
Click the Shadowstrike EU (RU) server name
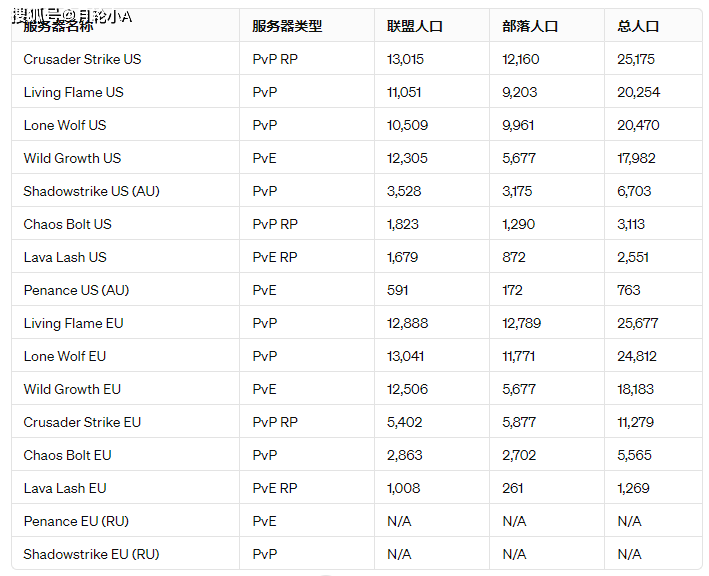[91, 554]
